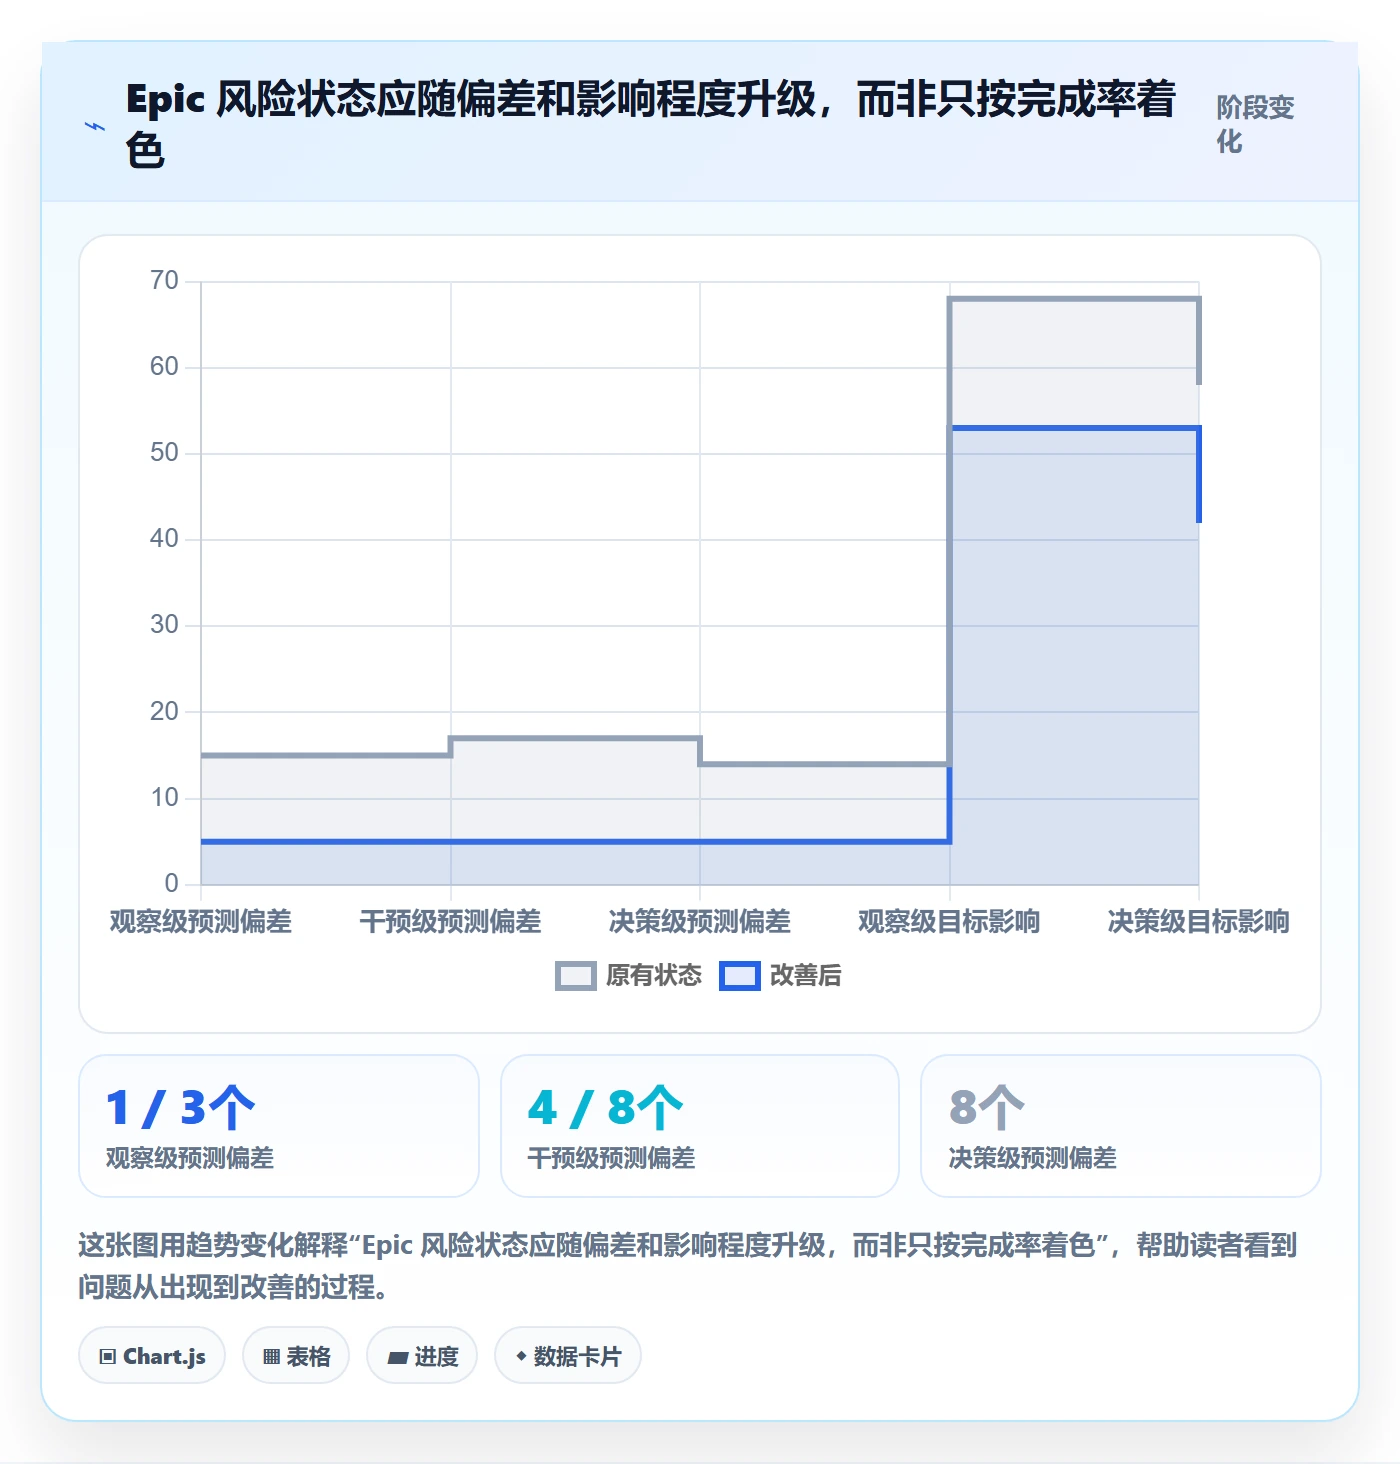
Task: Open the 4 / 8个 干预级预测偏差 card
Action: [x=700, y=1126]
